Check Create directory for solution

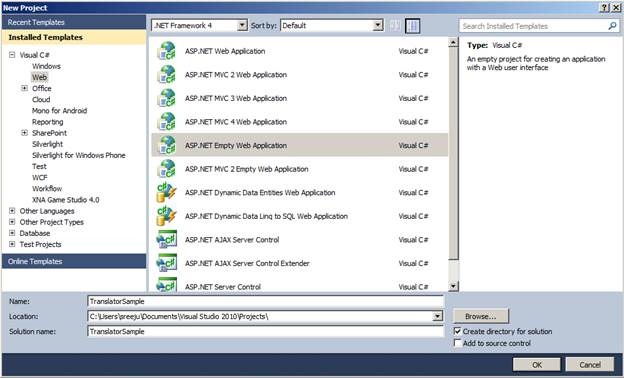458,331
